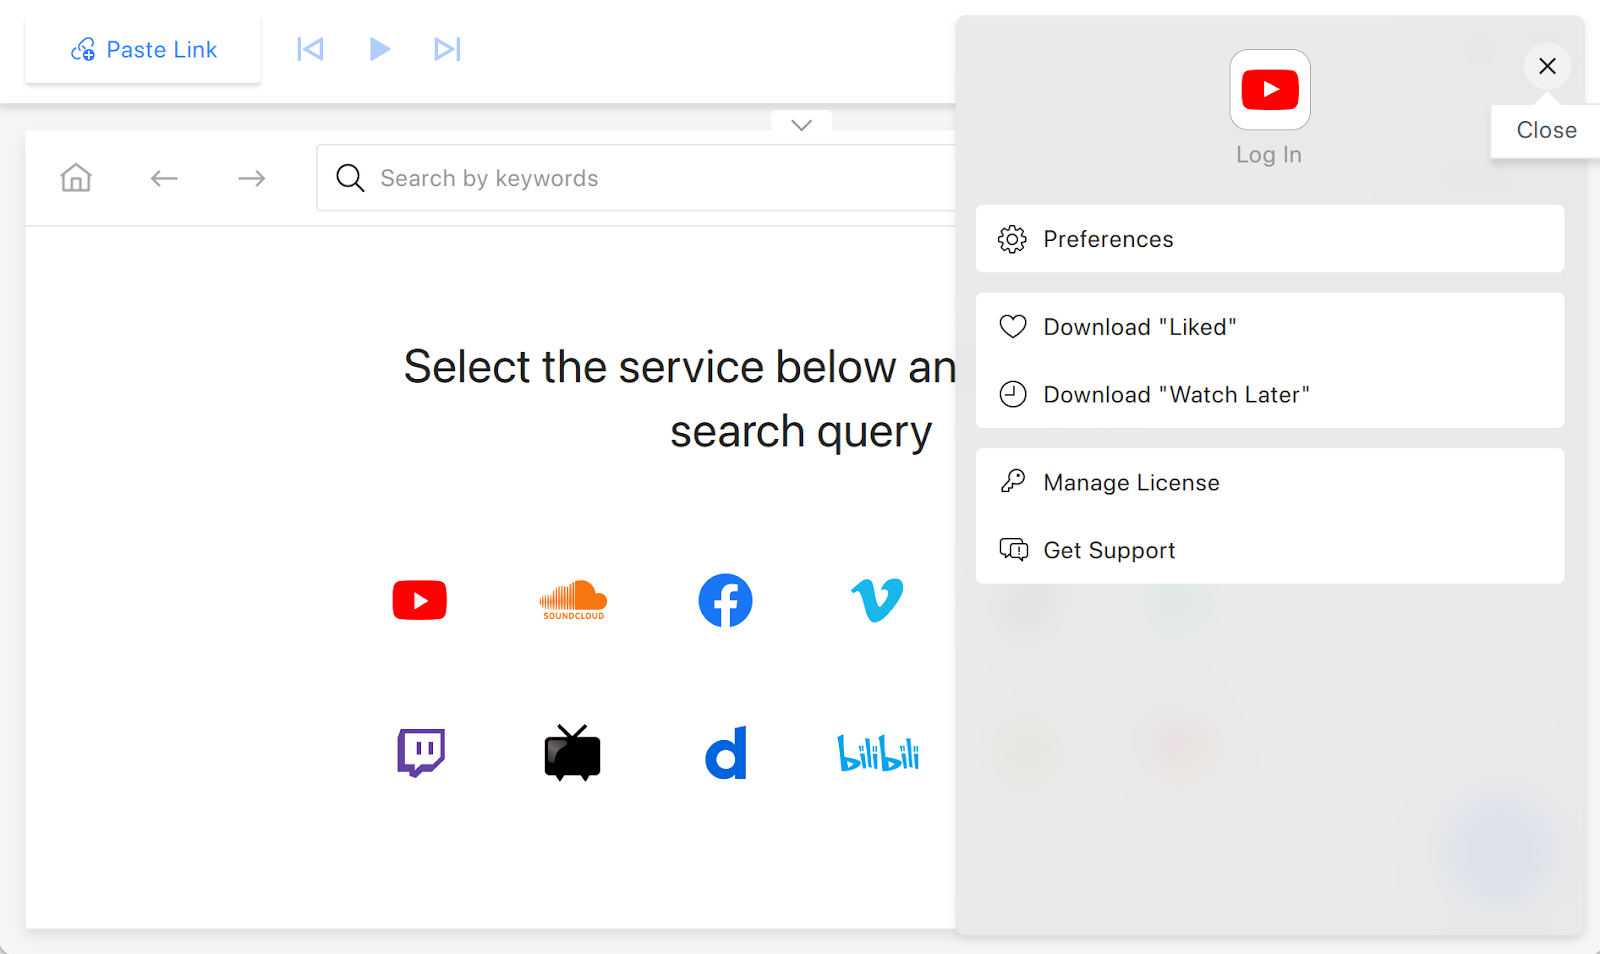Skip to previous track
Image resolution: width=1600 pixels, height=954 pixels.
click(310, 49)
